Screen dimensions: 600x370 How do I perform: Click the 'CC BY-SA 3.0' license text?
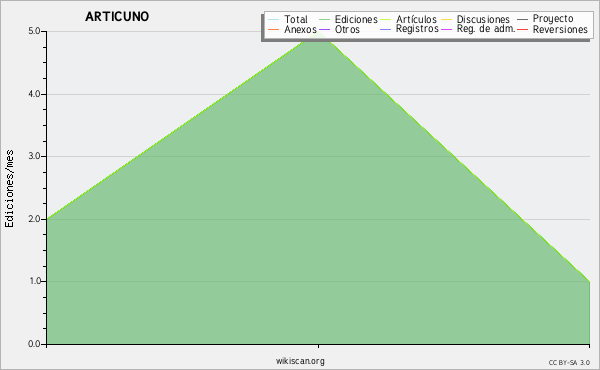[569, 363]
